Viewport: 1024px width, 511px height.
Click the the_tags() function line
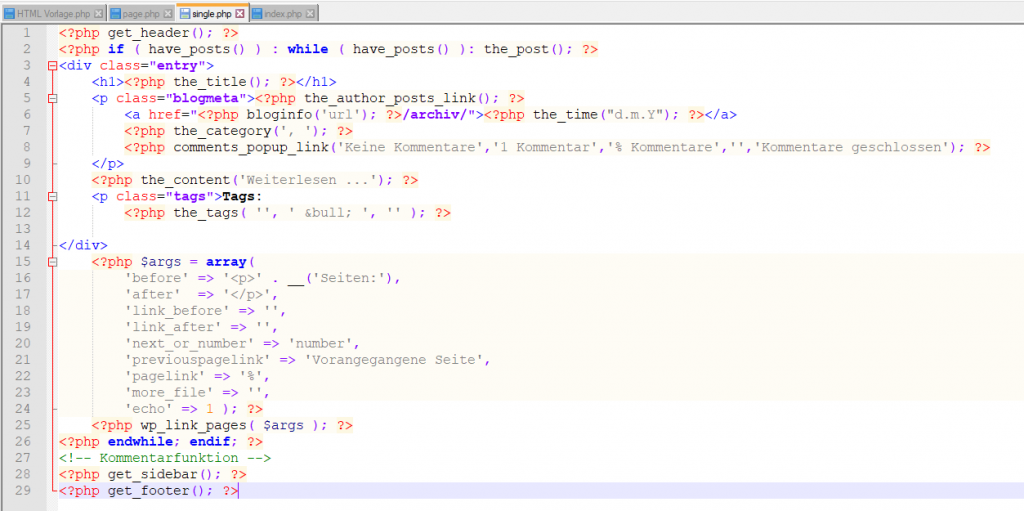[287, 212]
